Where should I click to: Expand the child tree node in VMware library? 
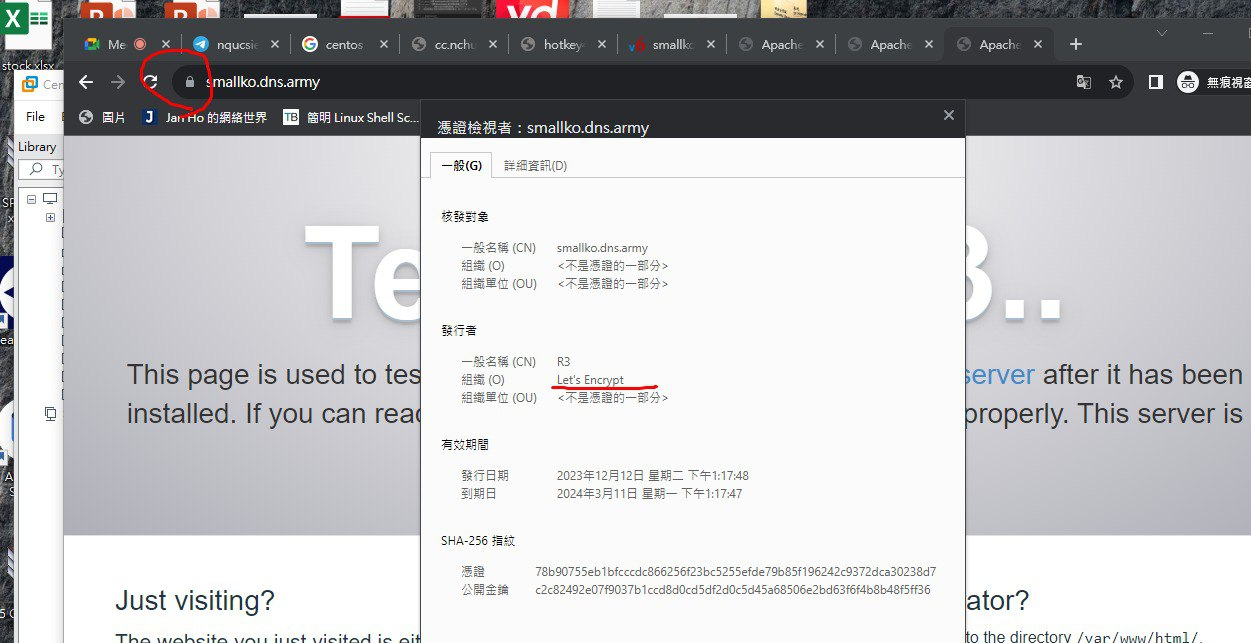click(50, 217)
